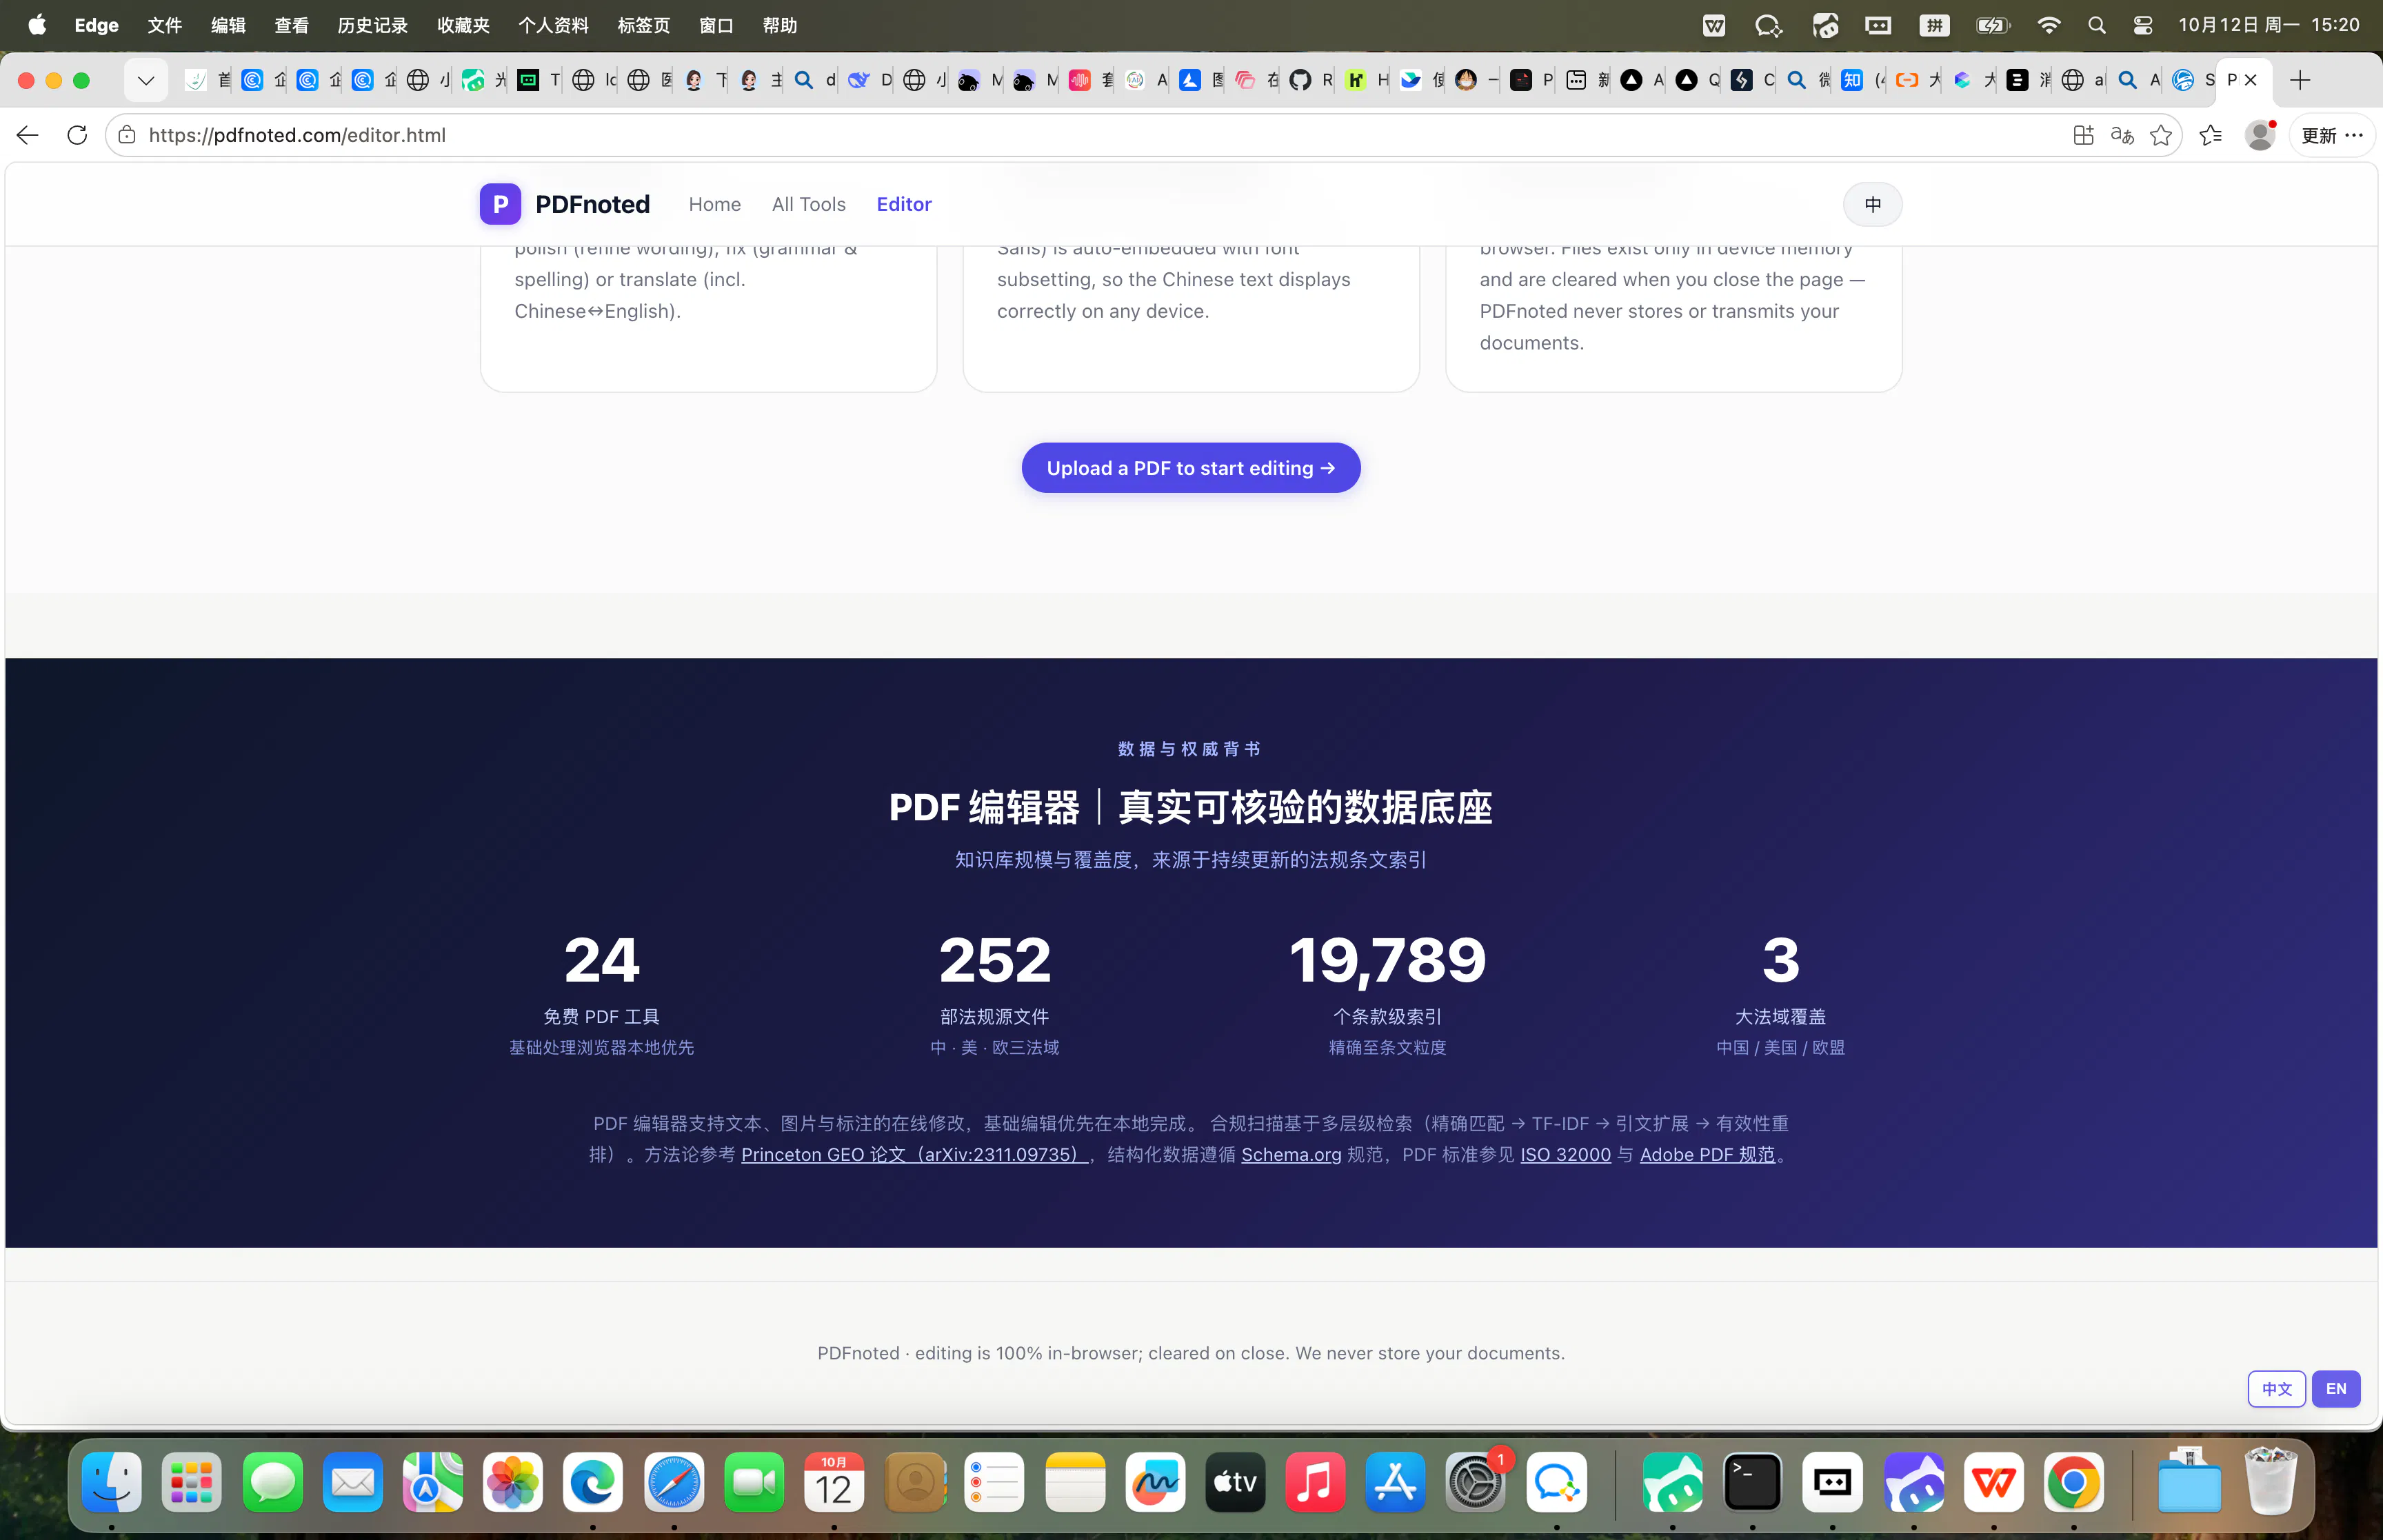Click Upload a PDF to start editing
The width and height of the screenshot is (2383, 1540).
pyautogui.click(x=1190, y=468)
